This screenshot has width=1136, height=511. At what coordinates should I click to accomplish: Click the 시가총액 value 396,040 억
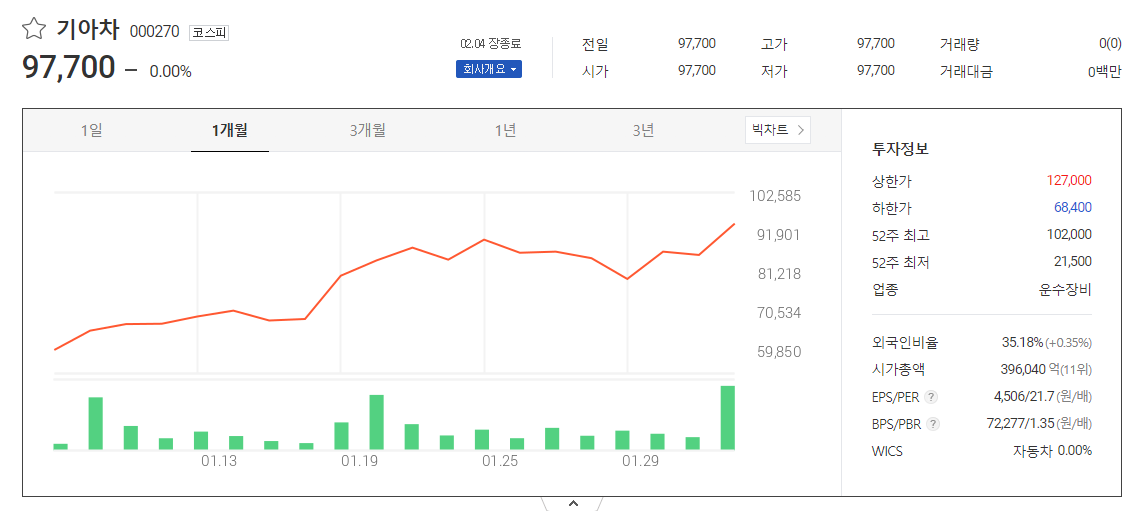click(x=1030, y=370)
